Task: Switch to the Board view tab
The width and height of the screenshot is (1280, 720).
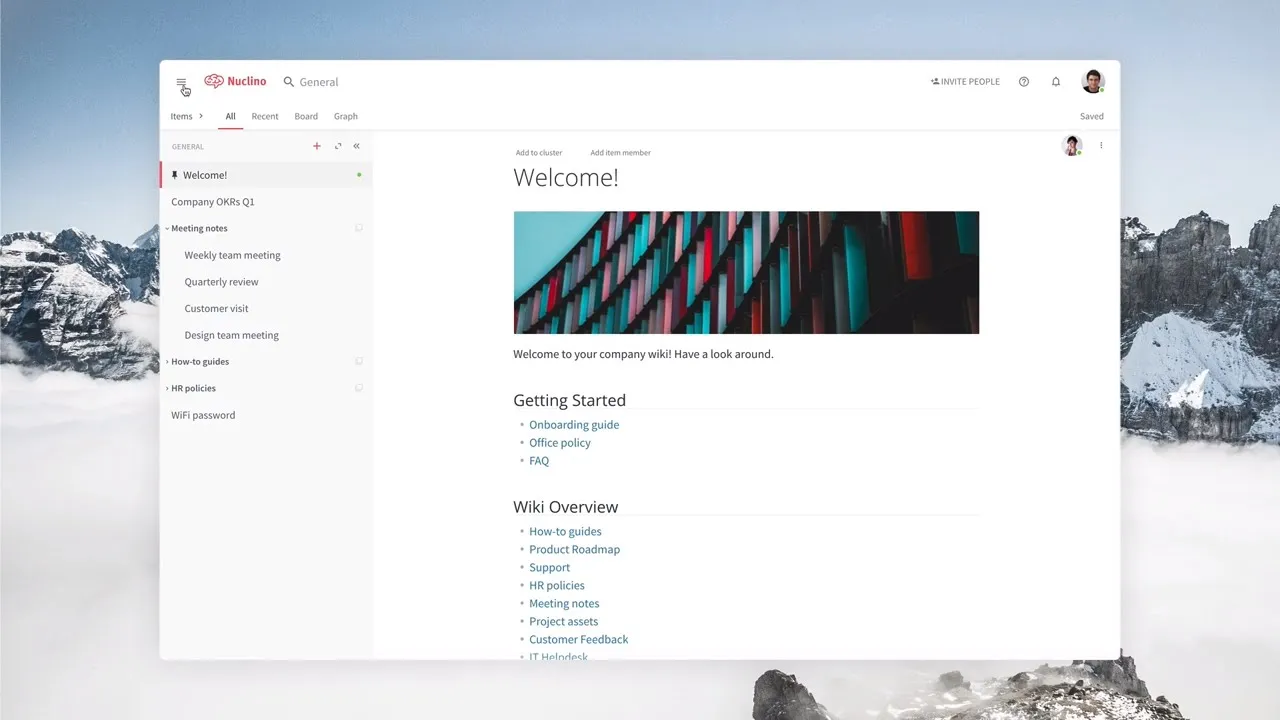Action: 306,116
